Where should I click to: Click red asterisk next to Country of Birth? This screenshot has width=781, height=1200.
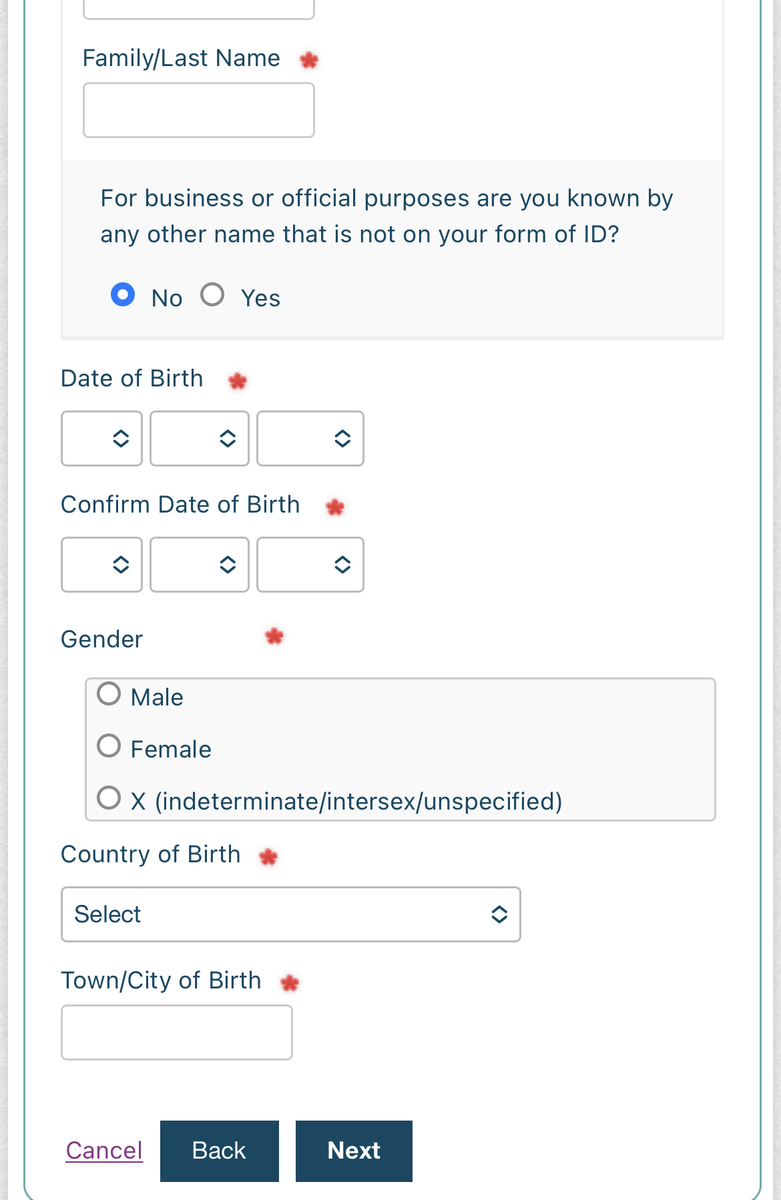point(267,857)
